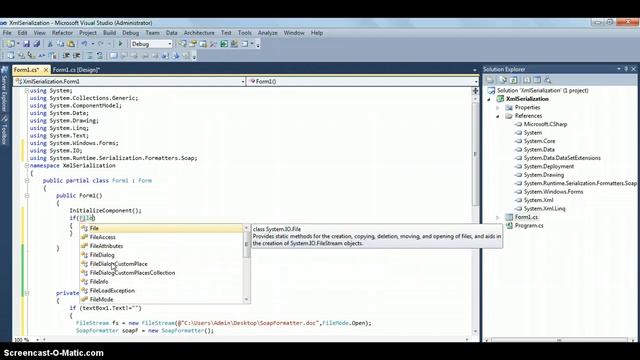This screenshot has height=360, width=640.
Task: Open the Analyze menu
Action: click(267, 33)
